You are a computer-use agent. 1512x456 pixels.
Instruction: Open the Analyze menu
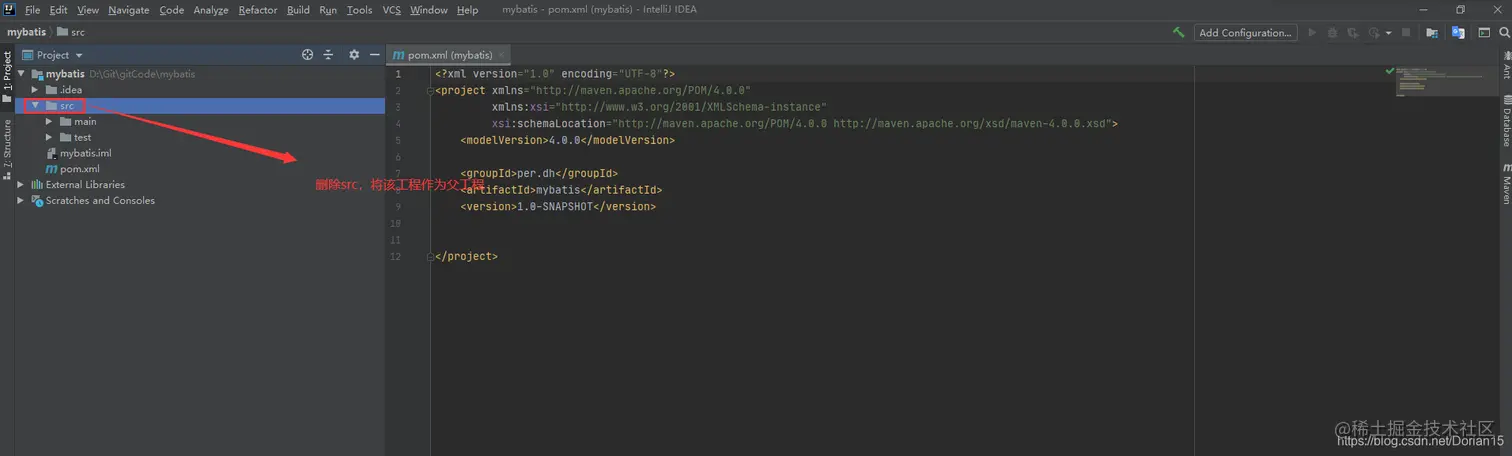pos(211,10)
